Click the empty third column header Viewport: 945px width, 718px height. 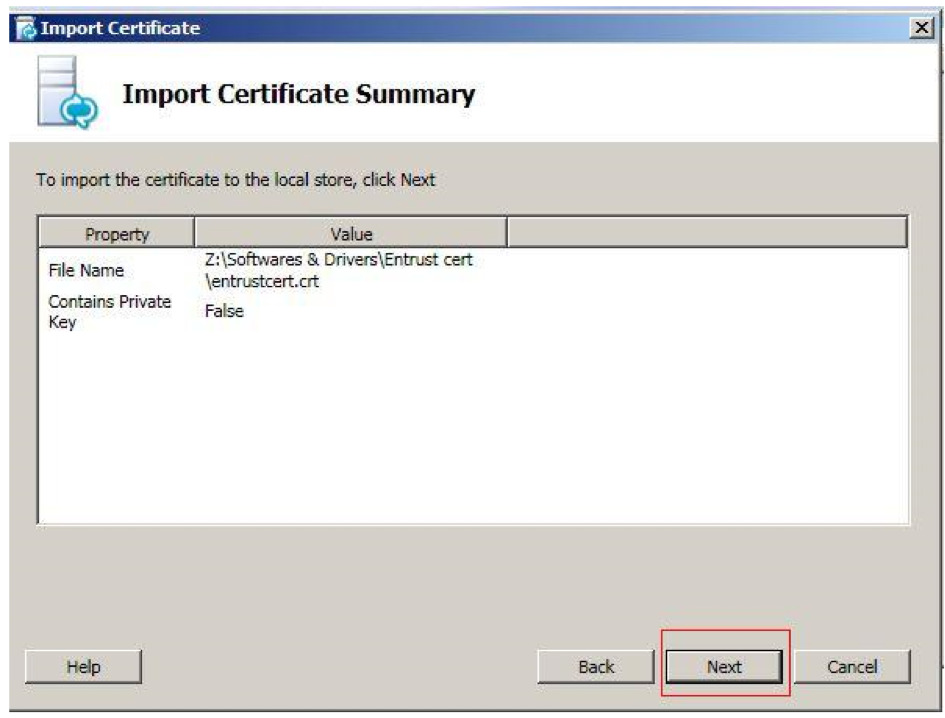pos(707,233)
